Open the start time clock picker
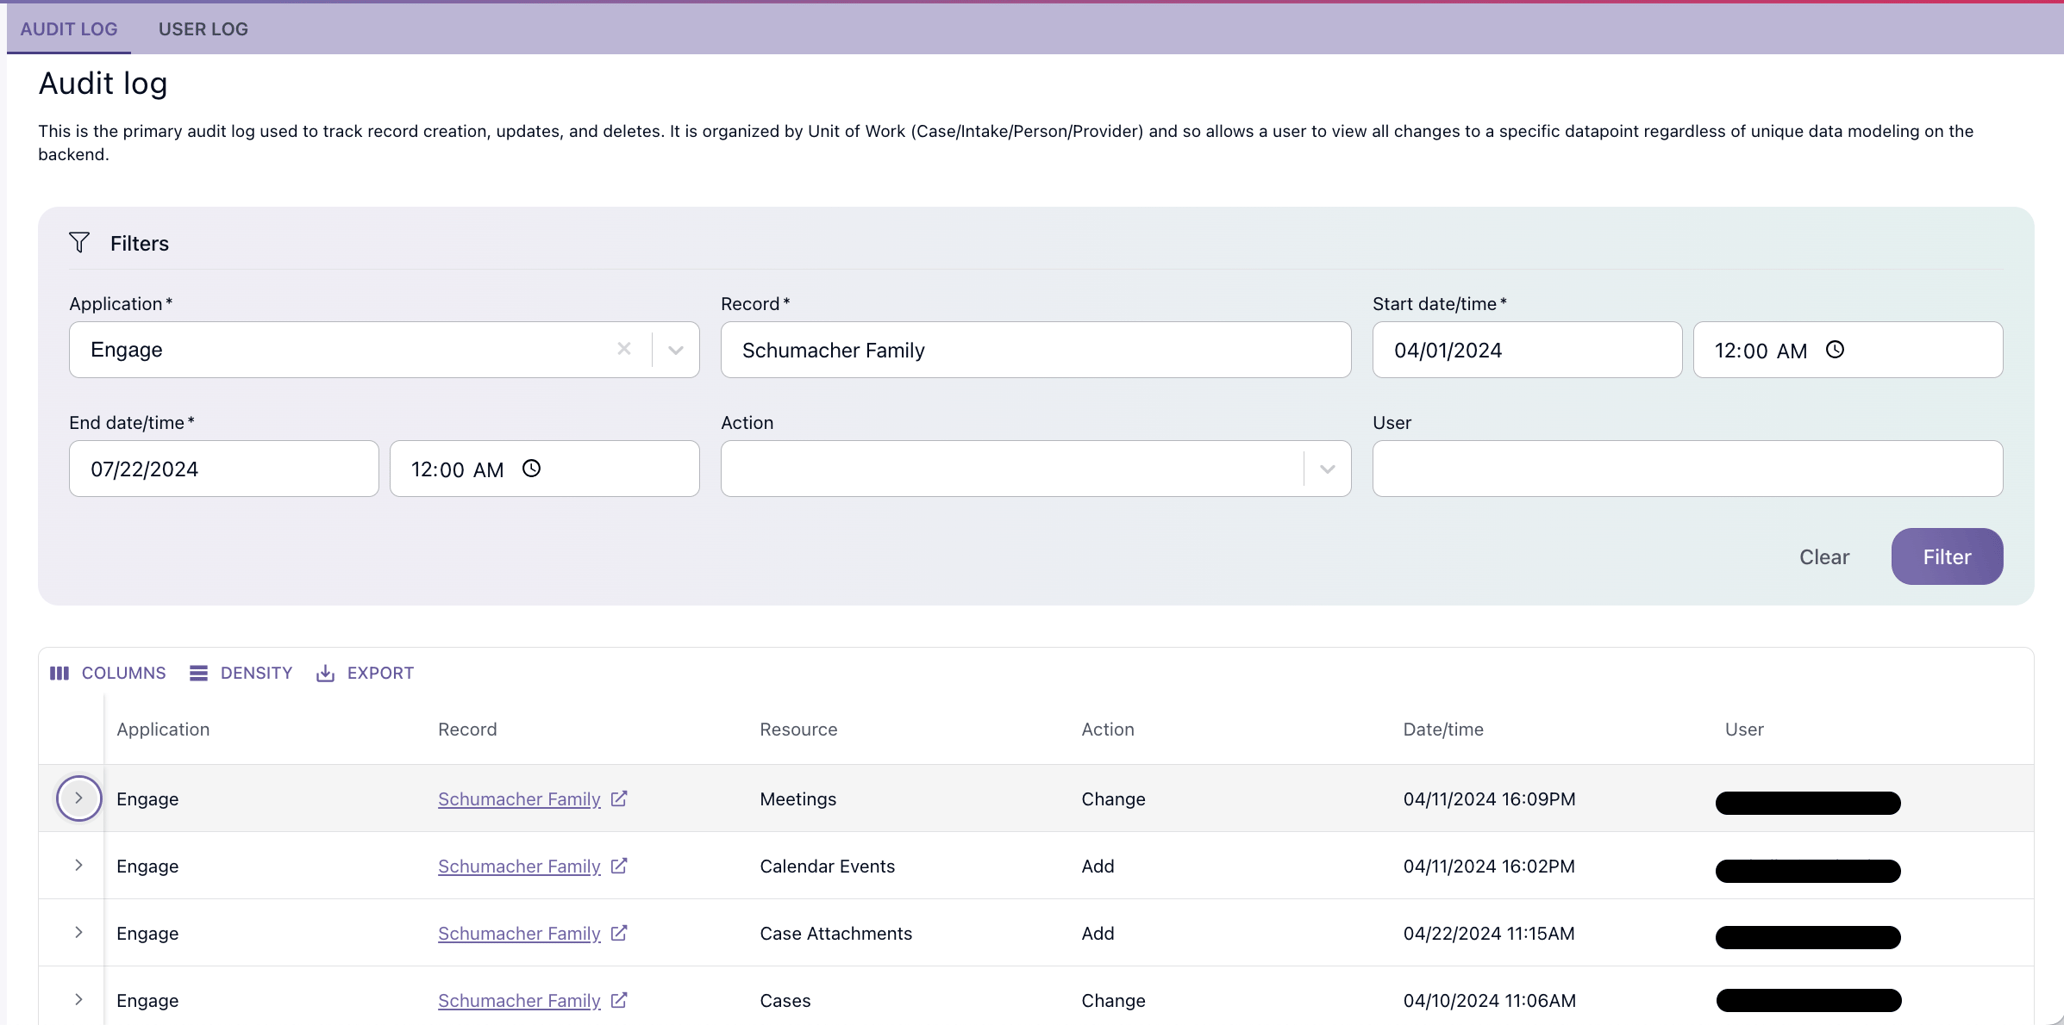Viewport: 2064px width, 1025px height. click(x=1835, y=349)
